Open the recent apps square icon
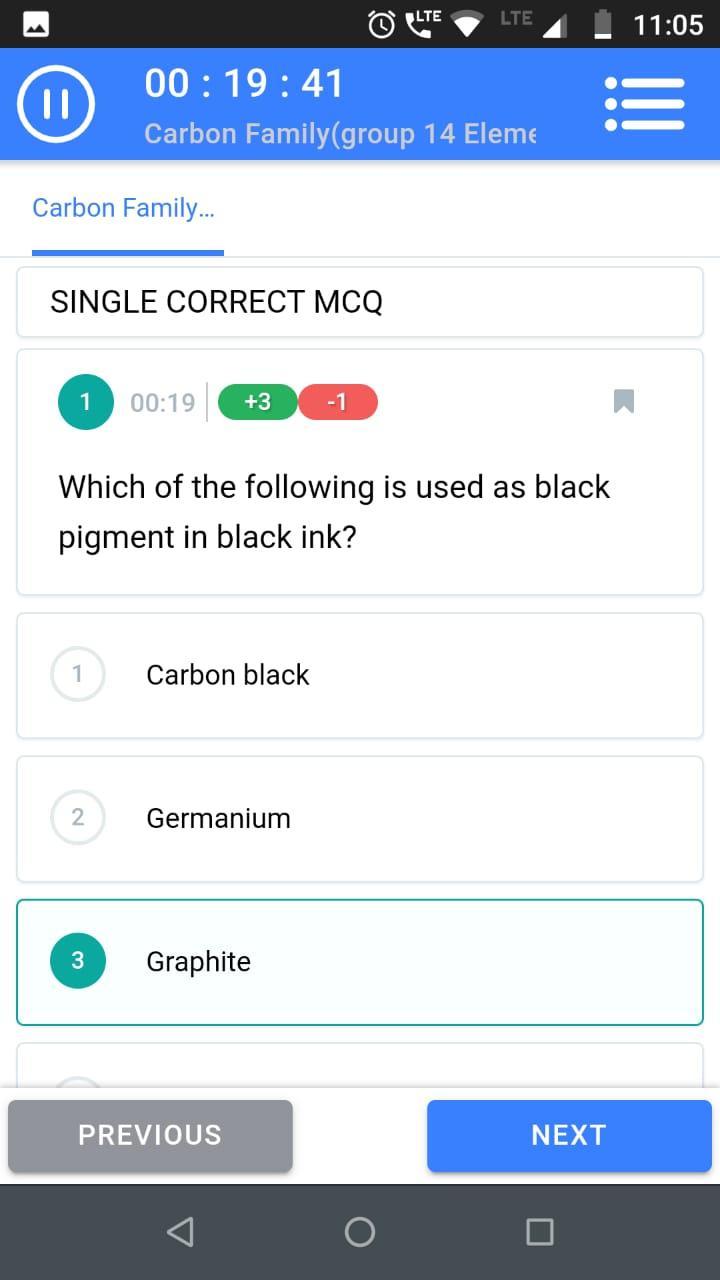The height and width of the screenshot is (1280, 720). 540,1231
